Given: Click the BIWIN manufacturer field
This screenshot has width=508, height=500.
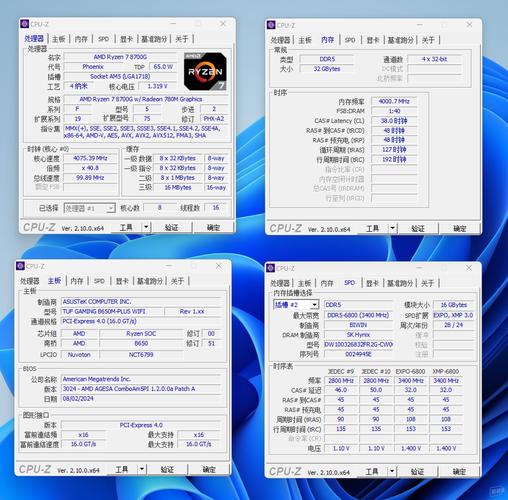Looking at the screenshot, I should coord(358,325).
